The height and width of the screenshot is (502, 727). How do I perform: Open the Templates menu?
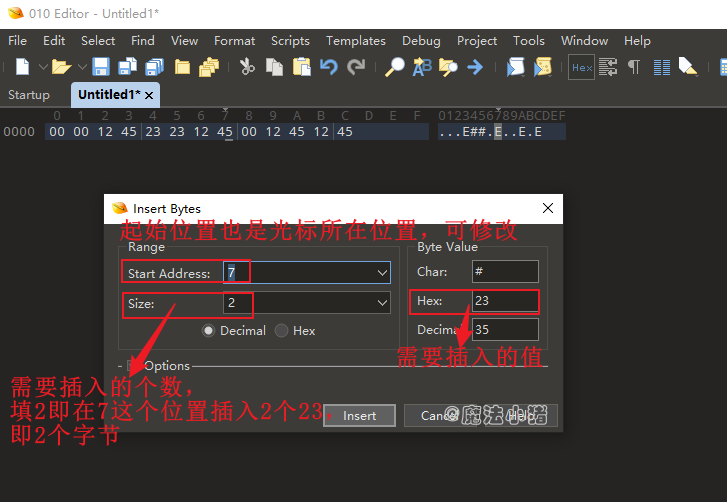(x=356, y=41)
